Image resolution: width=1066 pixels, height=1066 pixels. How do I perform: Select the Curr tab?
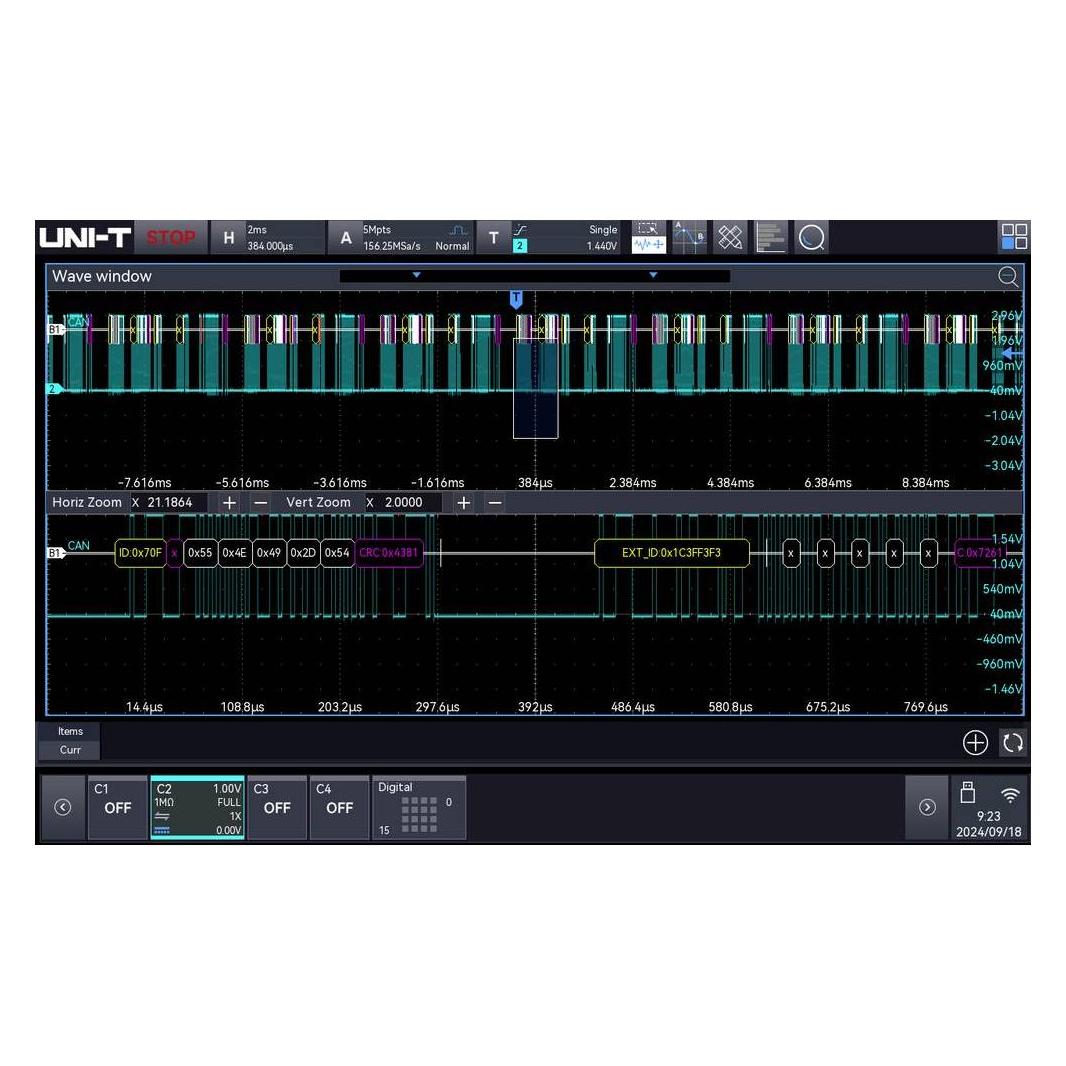coord(70,750)
